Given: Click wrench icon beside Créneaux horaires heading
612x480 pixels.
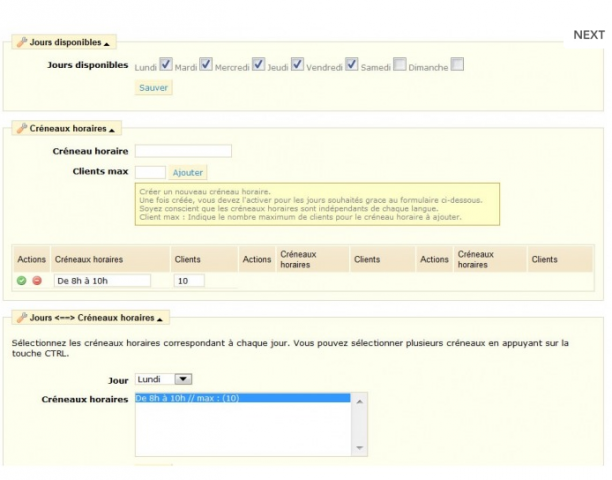Looking at the screenshot, I should click(x=21, y=129).
